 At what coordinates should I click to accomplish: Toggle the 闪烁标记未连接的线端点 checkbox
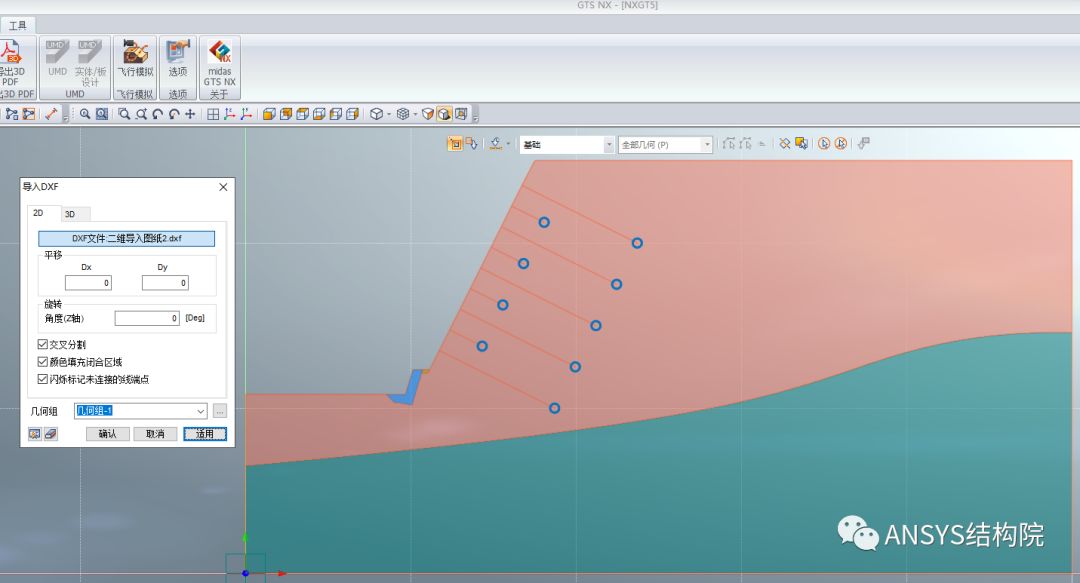point(43,379)
